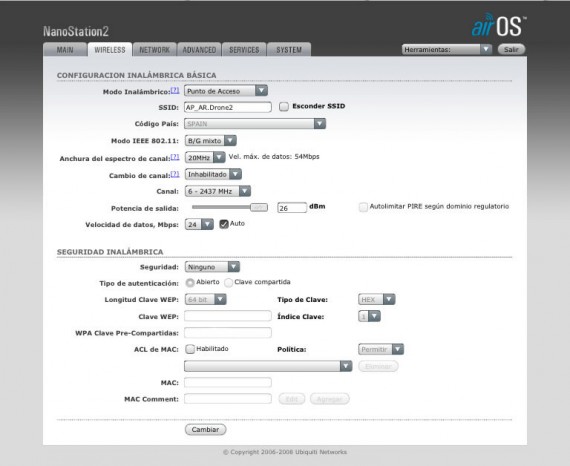The height and width of the screenshot is (466, 570).
Task: Open the Tipo de Clave HEX dropdown
Action: click(x=377, y=300)
